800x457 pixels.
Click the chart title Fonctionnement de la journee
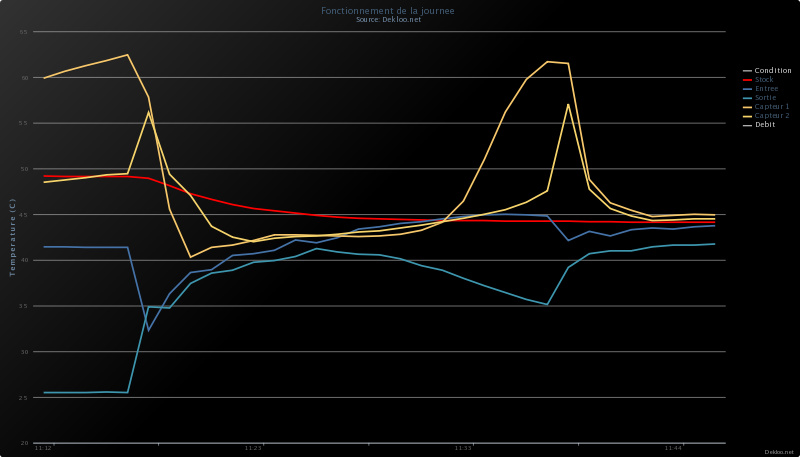coord(387,11)
